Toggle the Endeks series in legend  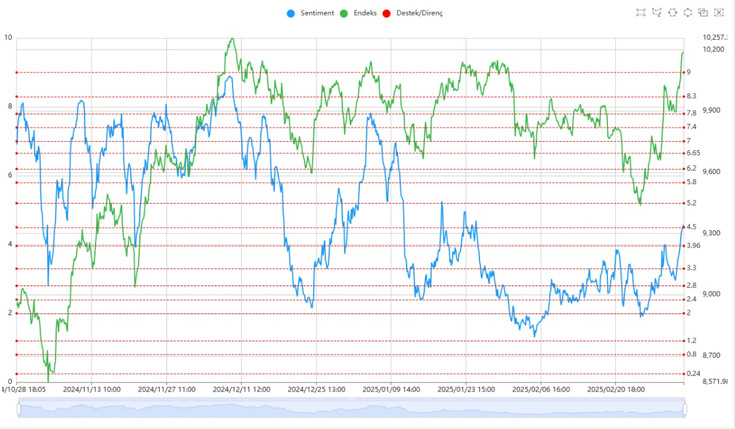point(364,14)
